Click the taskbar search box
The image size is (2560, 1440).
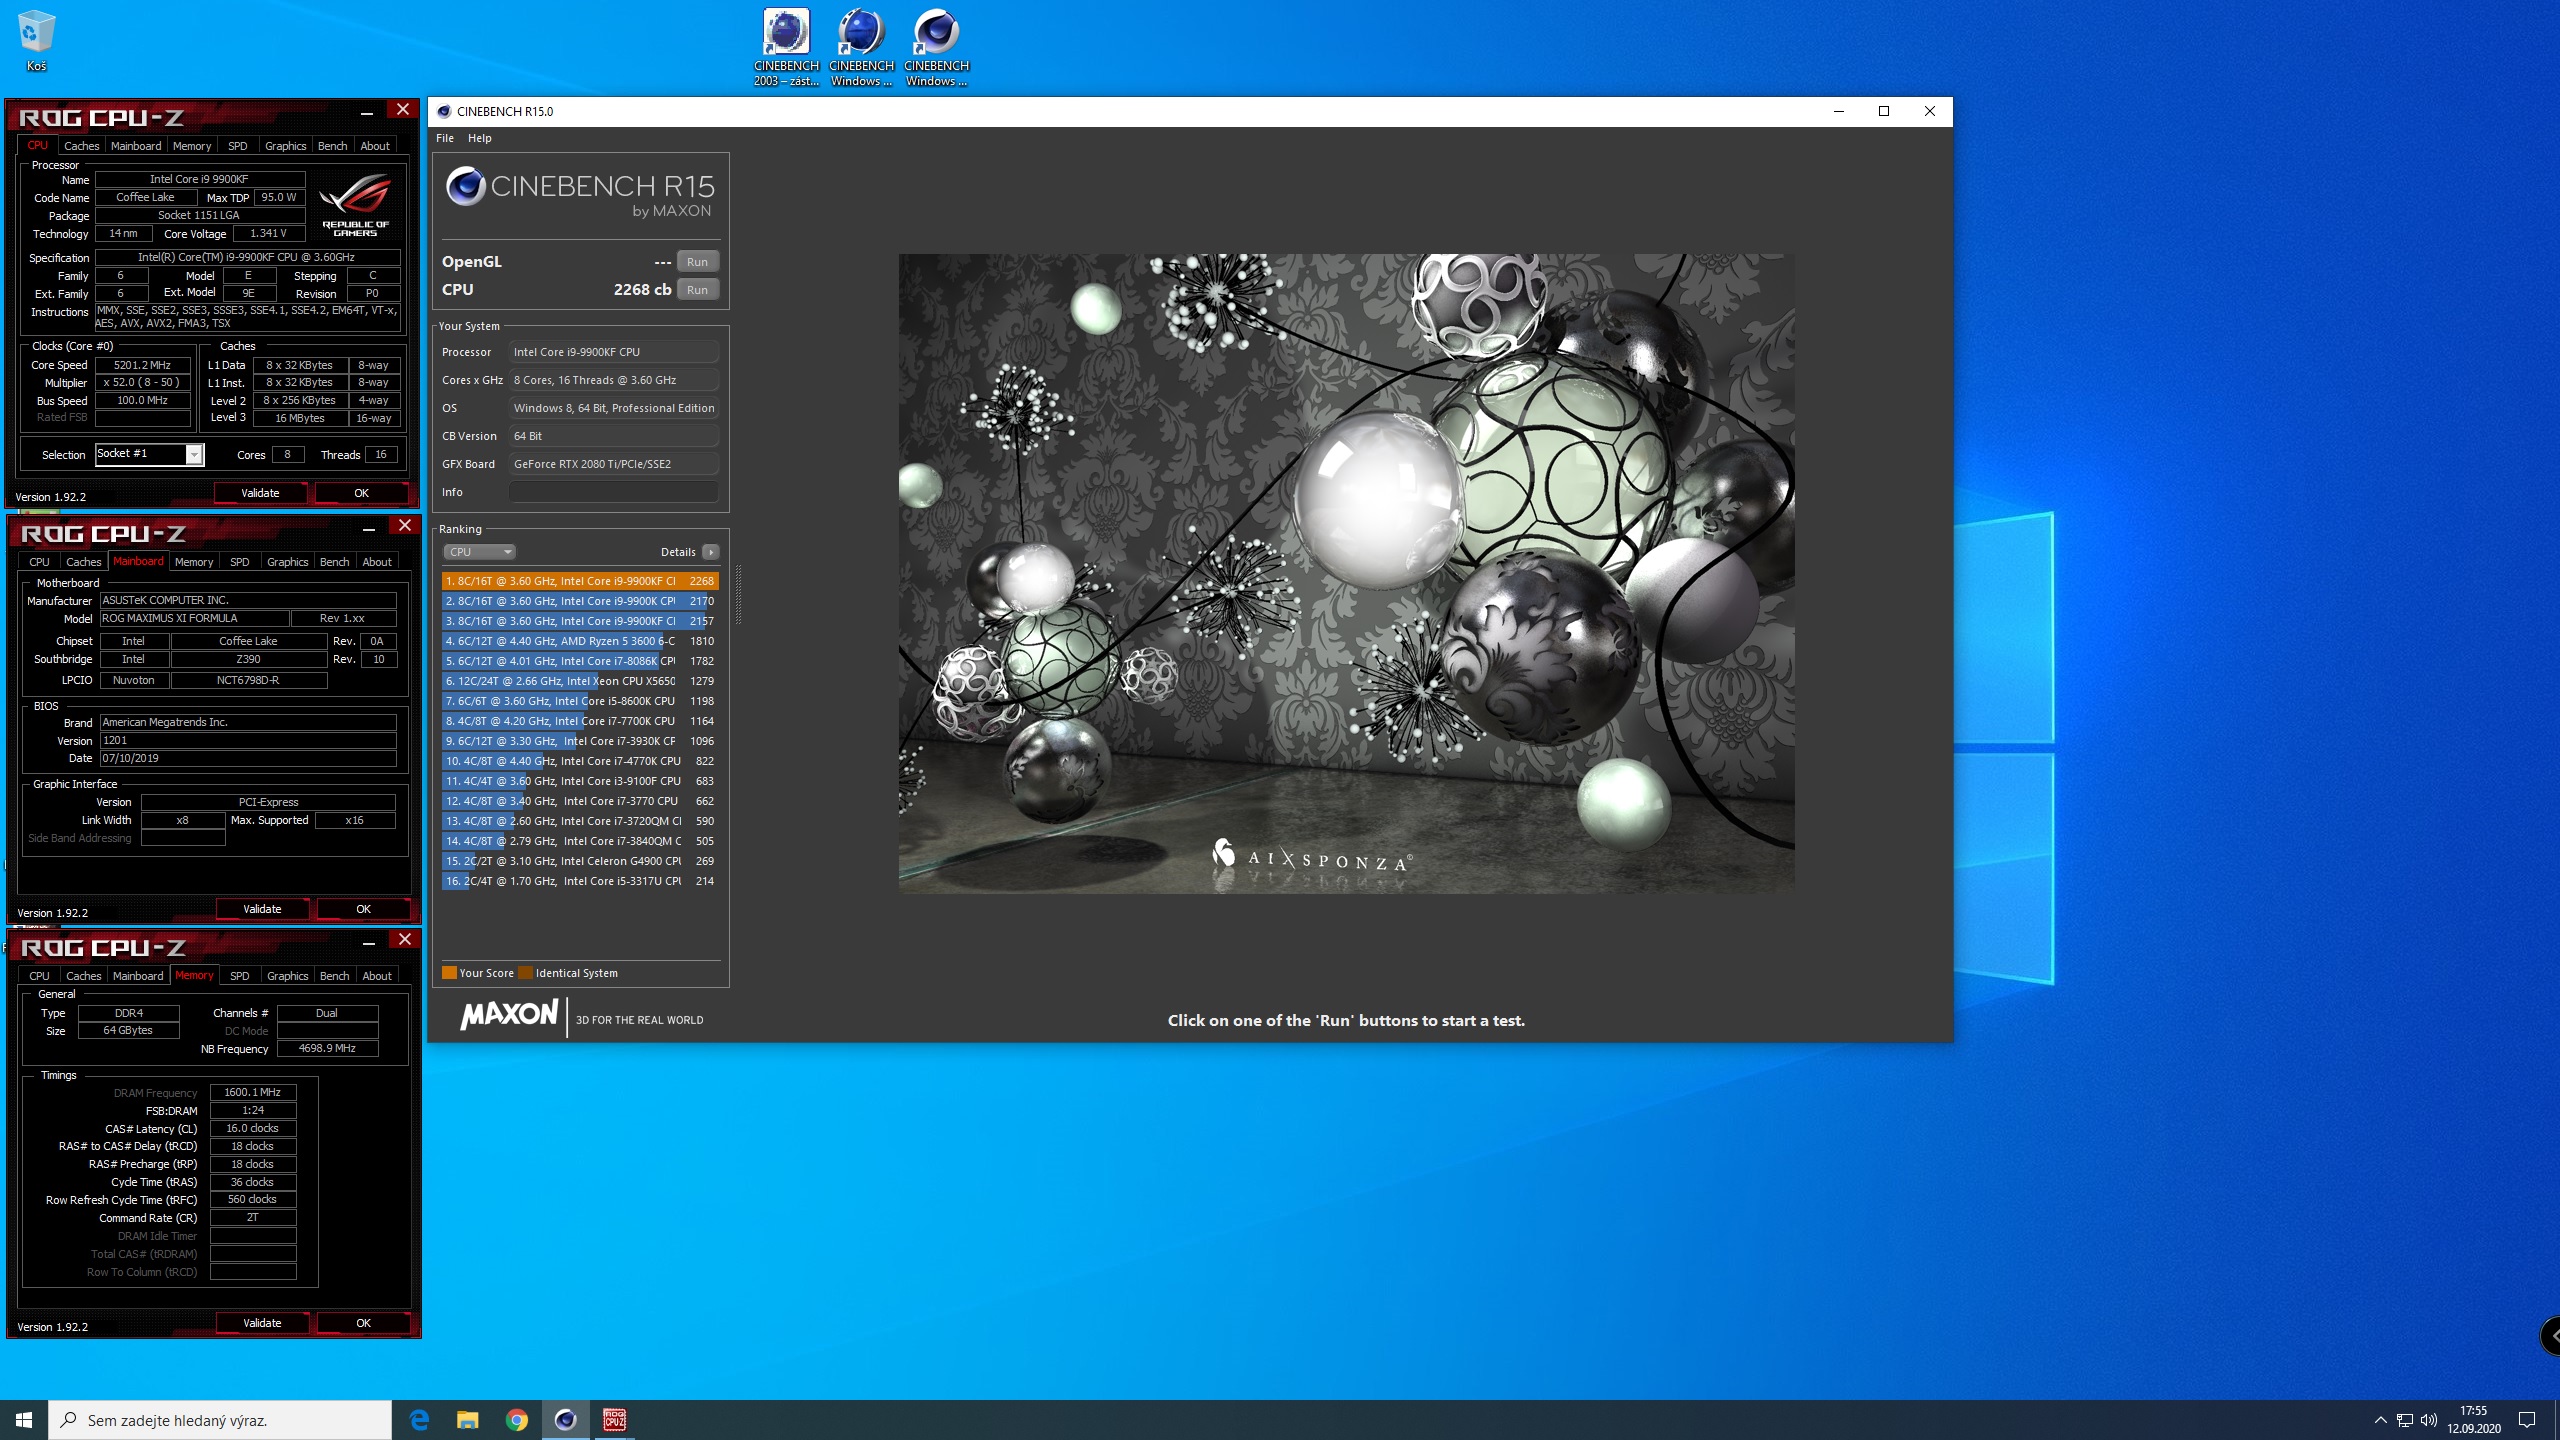pos(220,1420)
